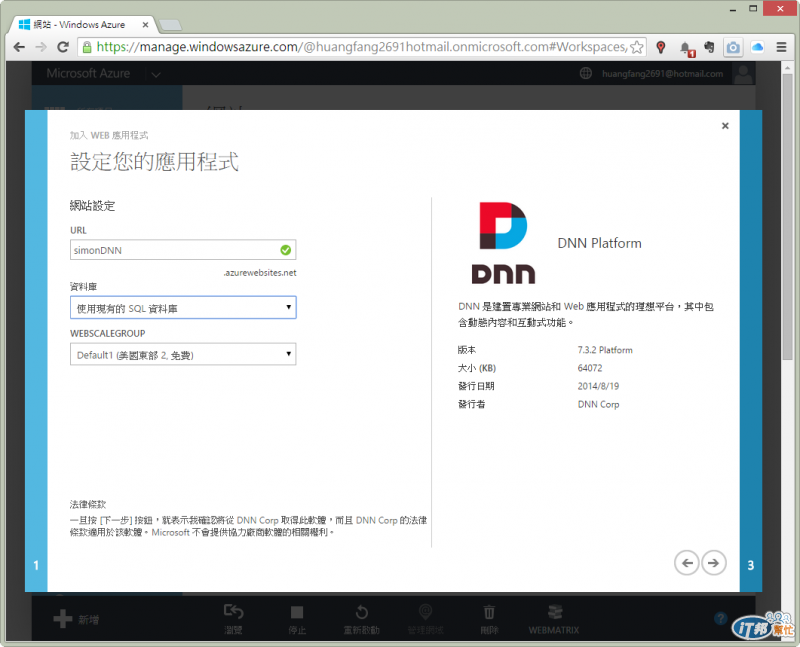
Task: Click the simonDNN URL input field
Action: (x=183, y=250)
